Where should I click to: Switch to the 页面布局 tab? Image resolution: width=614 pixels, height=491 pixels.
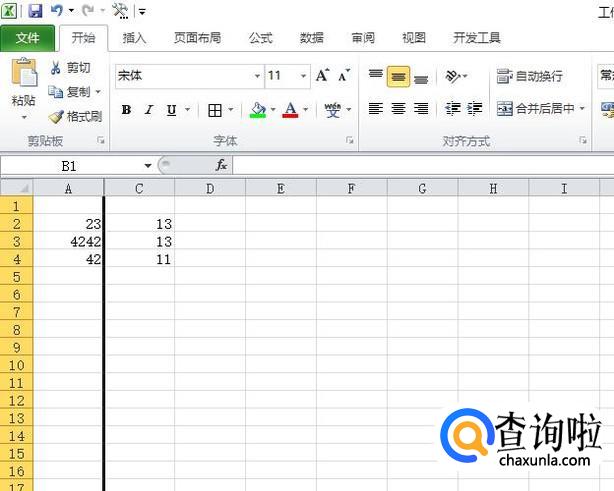(197, 38)
